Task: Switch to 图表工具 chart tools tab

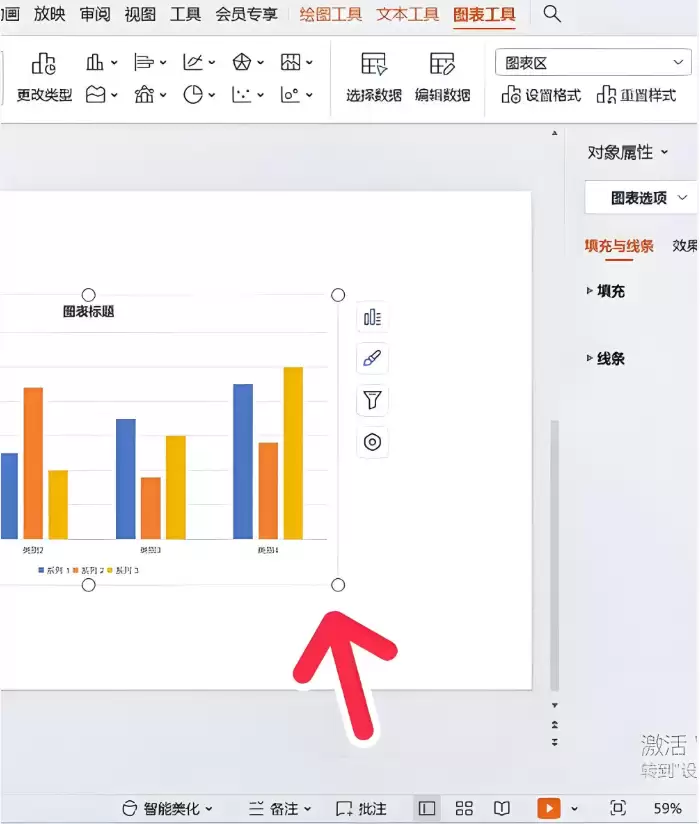Action: pos(484,14)
